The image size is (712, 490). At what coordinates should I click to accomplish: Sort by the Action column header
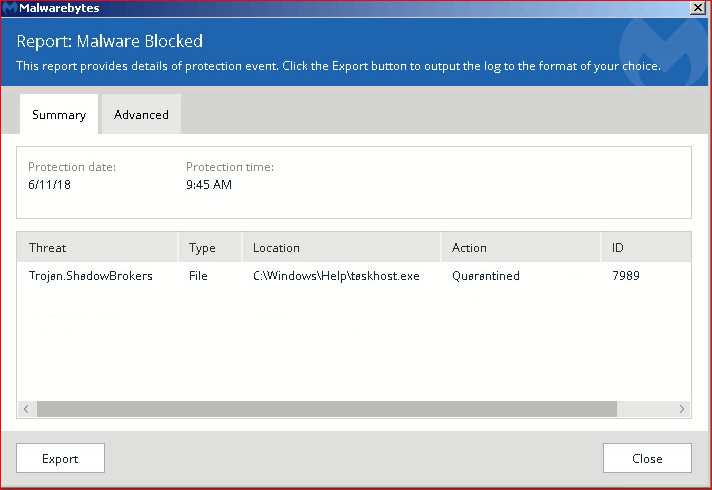click(521, 247)
